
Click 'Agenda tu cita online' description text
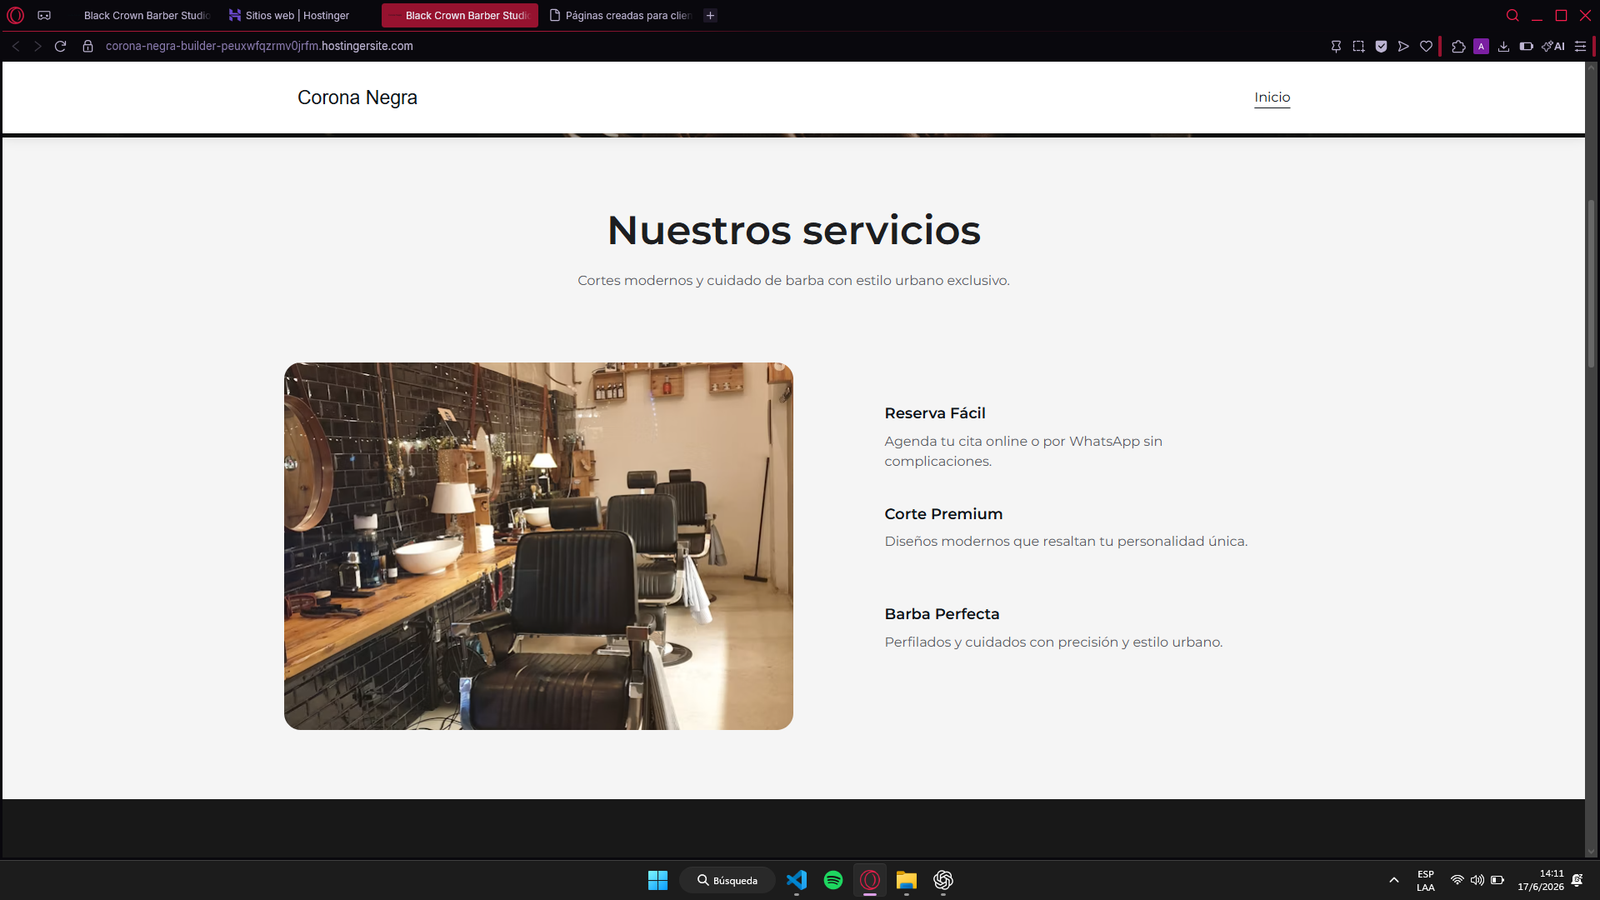pyautogui.click(x=1023, y=451)
